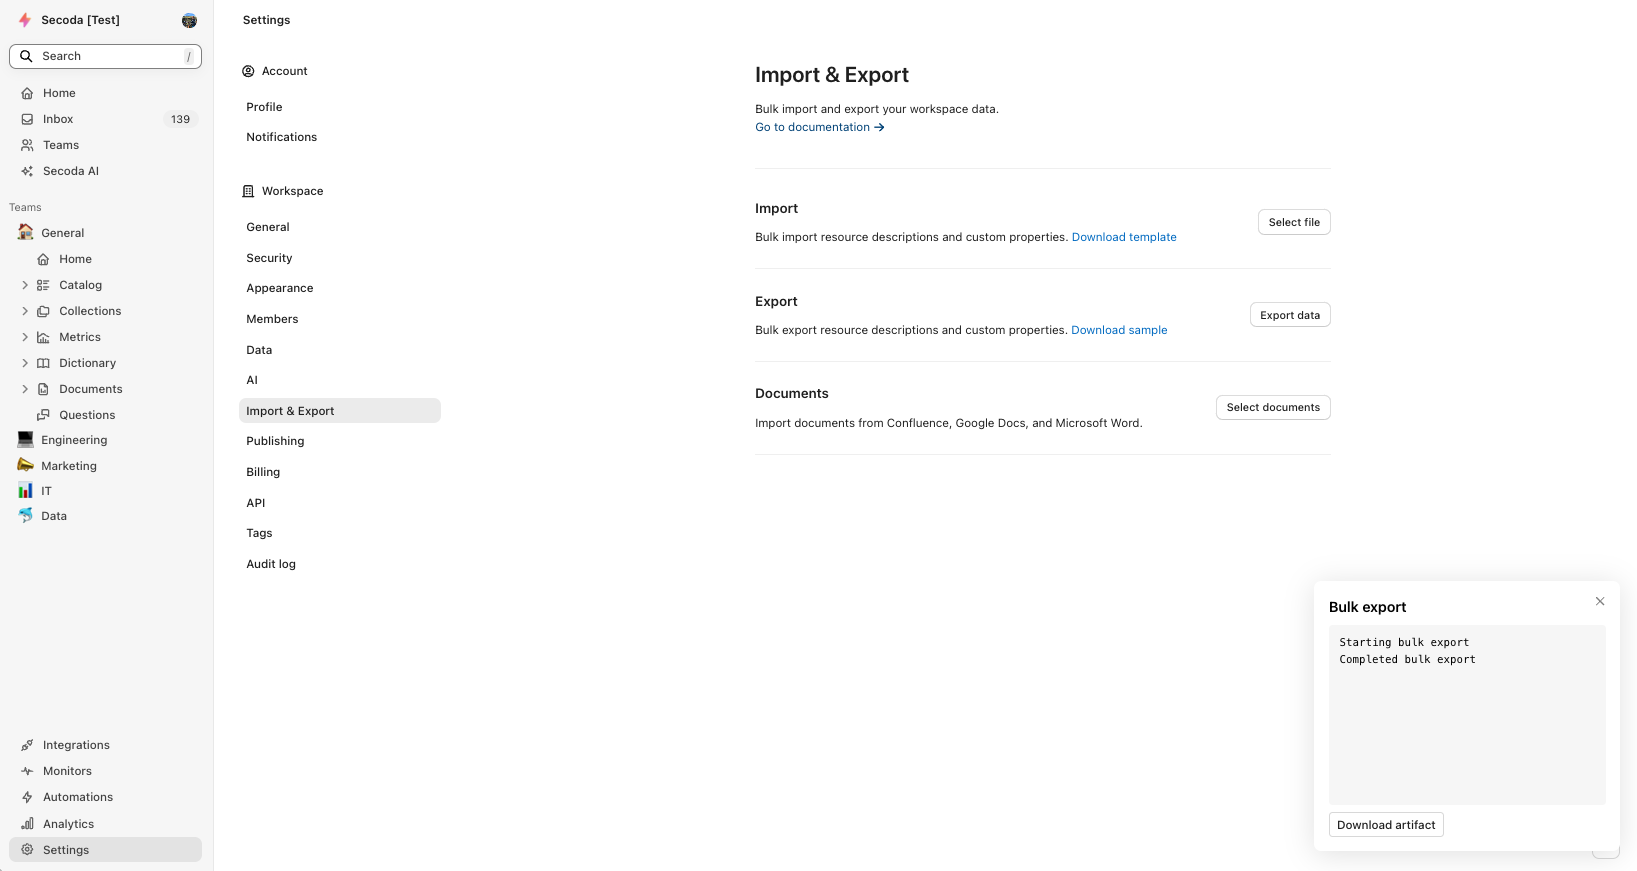Click the Monitors pulse icon
The image size is (1637, 871).
(x=27, y=771)
